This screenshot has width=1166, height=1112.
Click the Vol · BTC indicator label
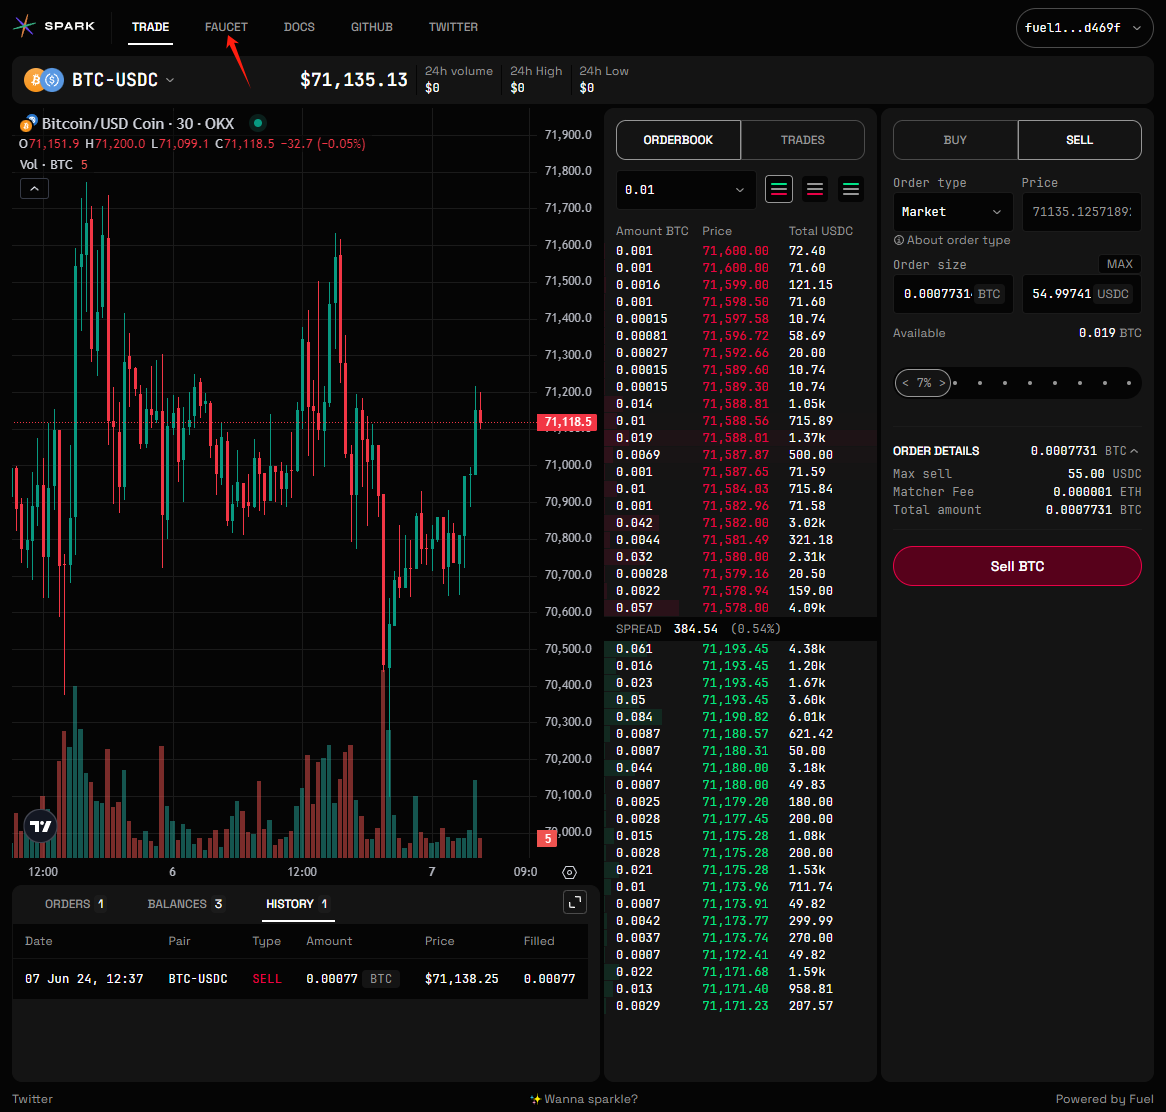coord(46,164)
